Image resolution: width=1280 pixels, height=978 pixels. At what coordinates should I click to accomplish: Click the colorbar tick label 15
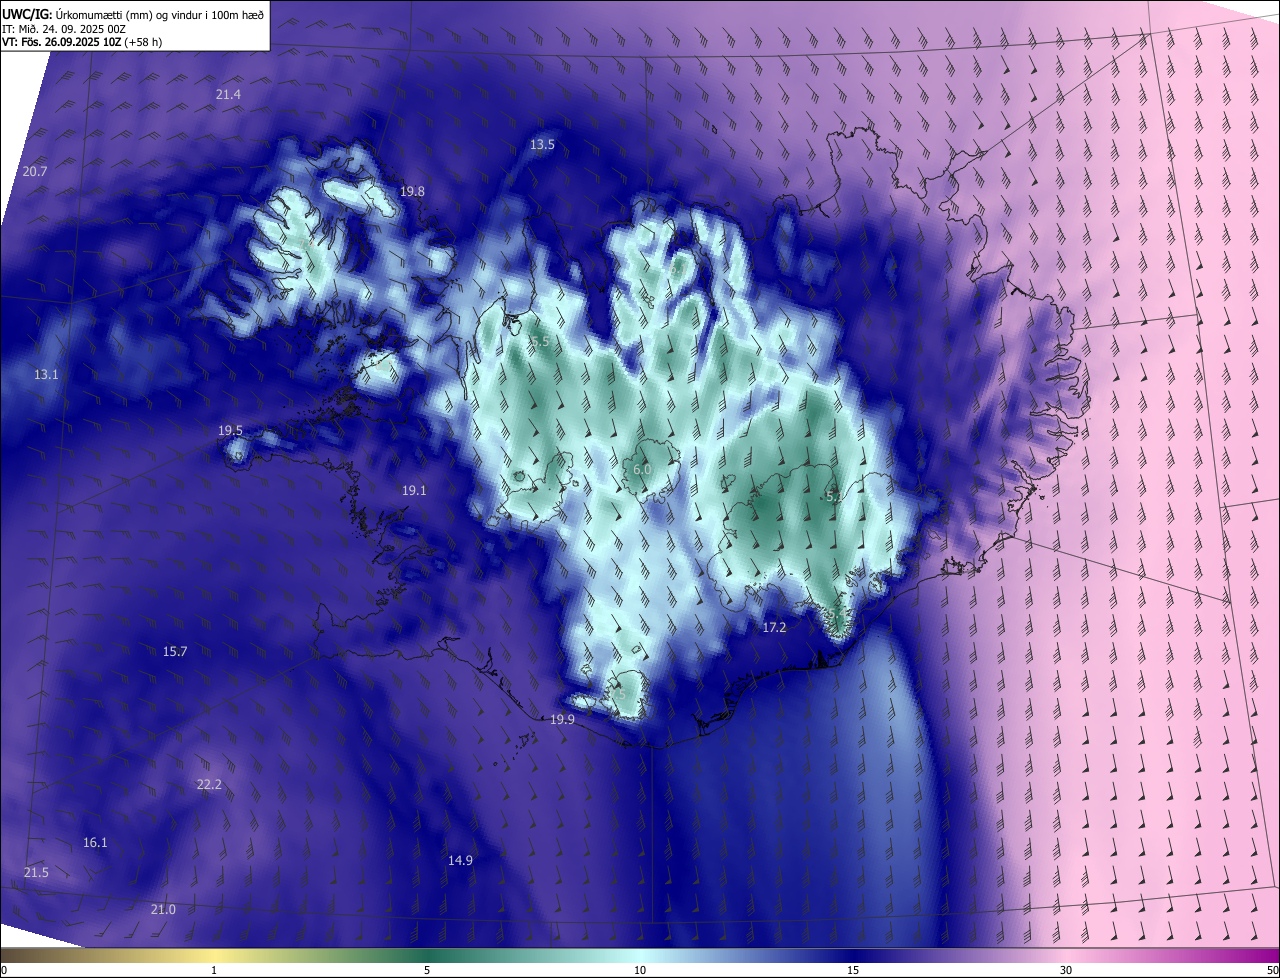click(x=853, y=970)
